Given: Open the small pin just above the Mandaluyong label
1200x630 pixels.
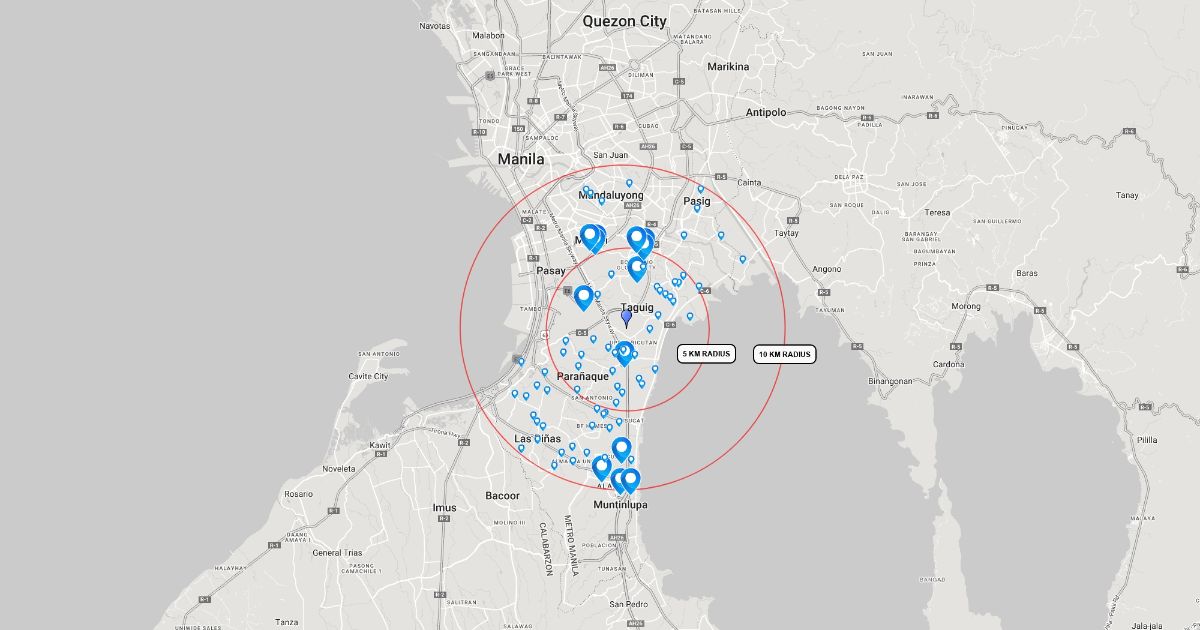Looking at the screenshot, I should (x=629, y=183).
